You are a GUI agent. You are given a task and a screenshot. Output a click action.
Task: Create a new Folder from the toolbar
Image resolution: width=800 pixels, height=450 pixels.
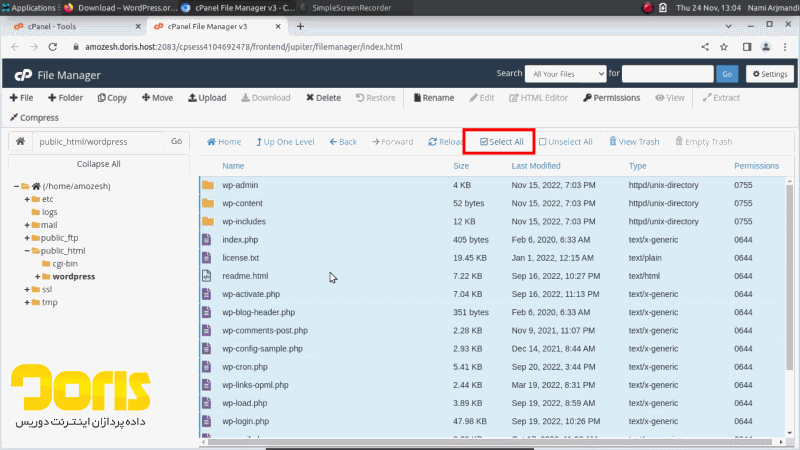[x=65, y=97]
